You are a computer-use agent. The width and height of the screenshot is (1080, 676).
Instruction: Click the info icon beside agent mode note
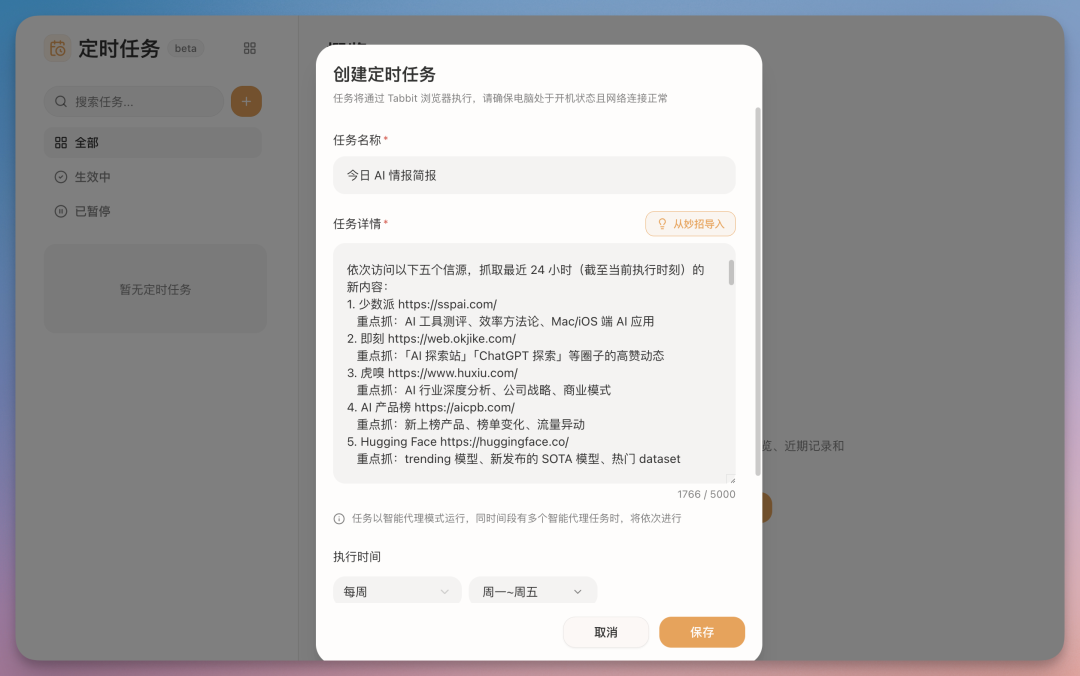(x=339, y=519)
